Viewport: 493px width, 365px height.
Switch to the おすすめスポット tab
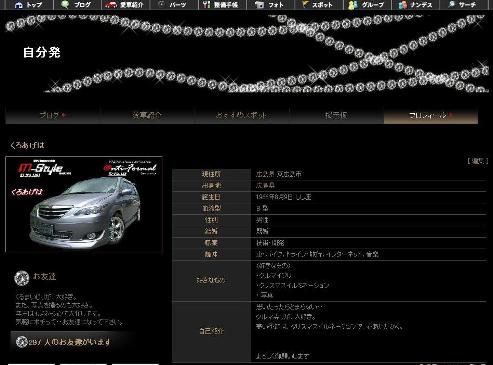pos(242,116)
